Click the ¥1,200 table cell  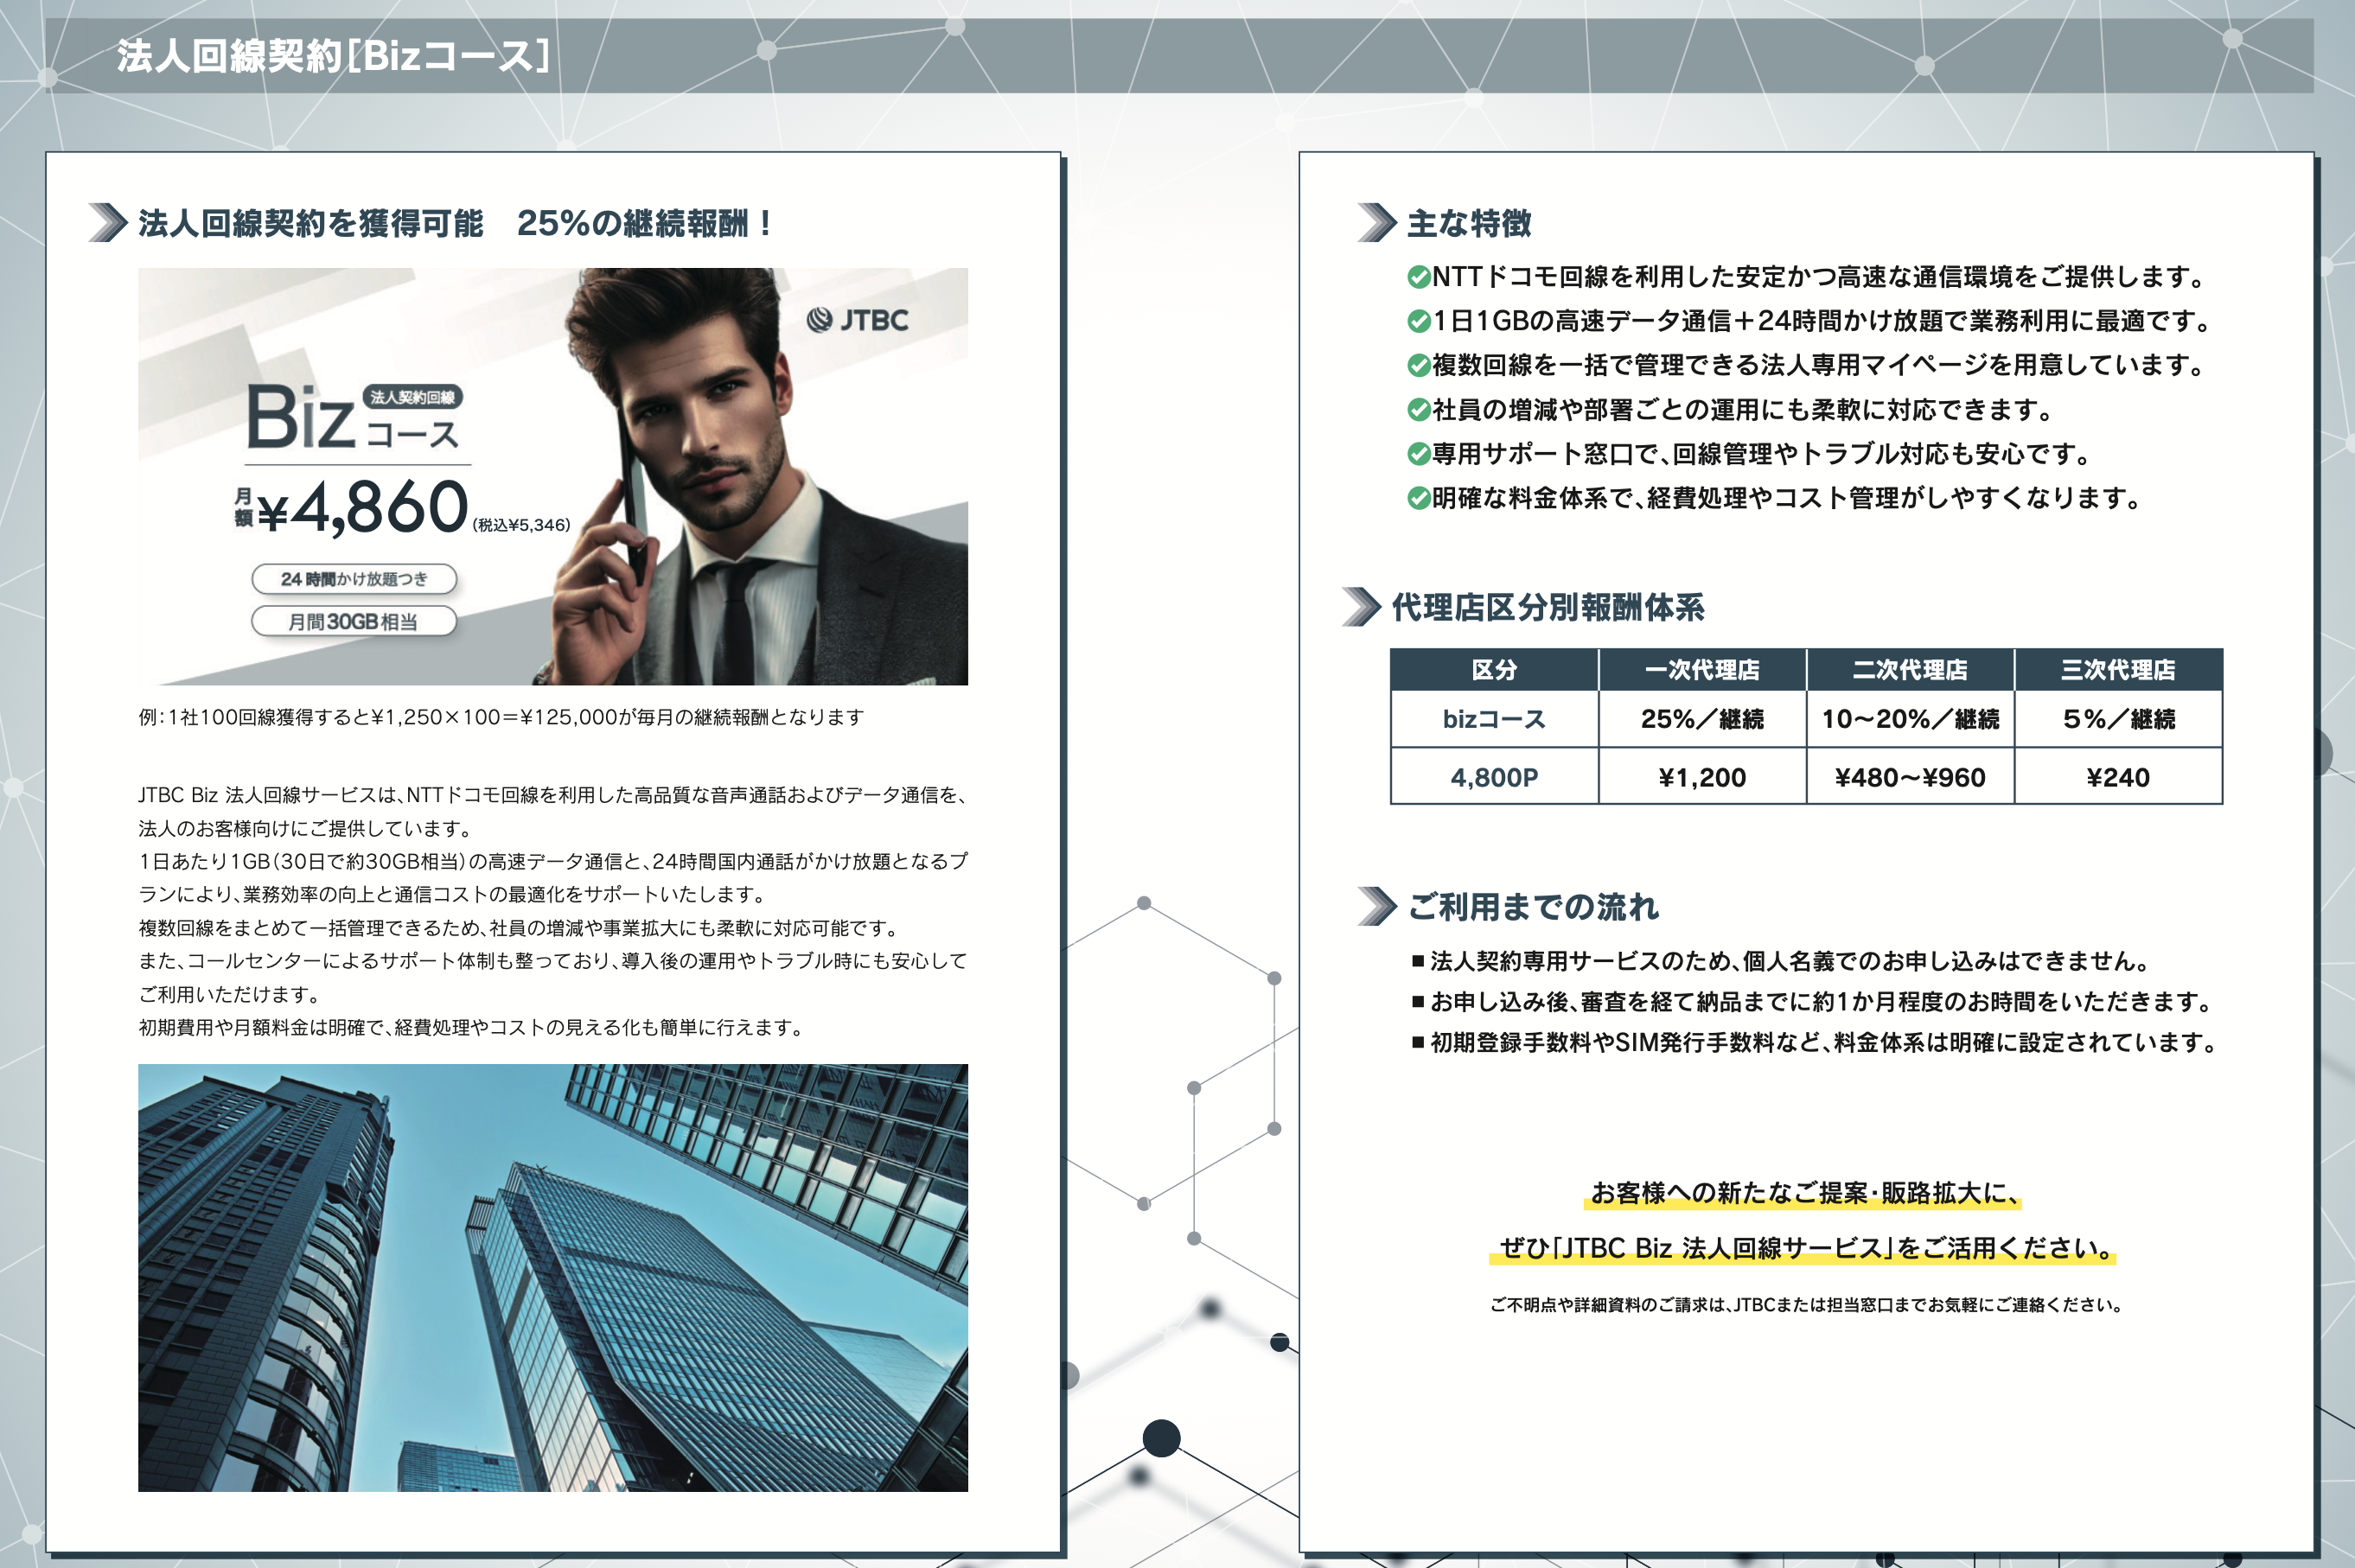coord(1702,777)
